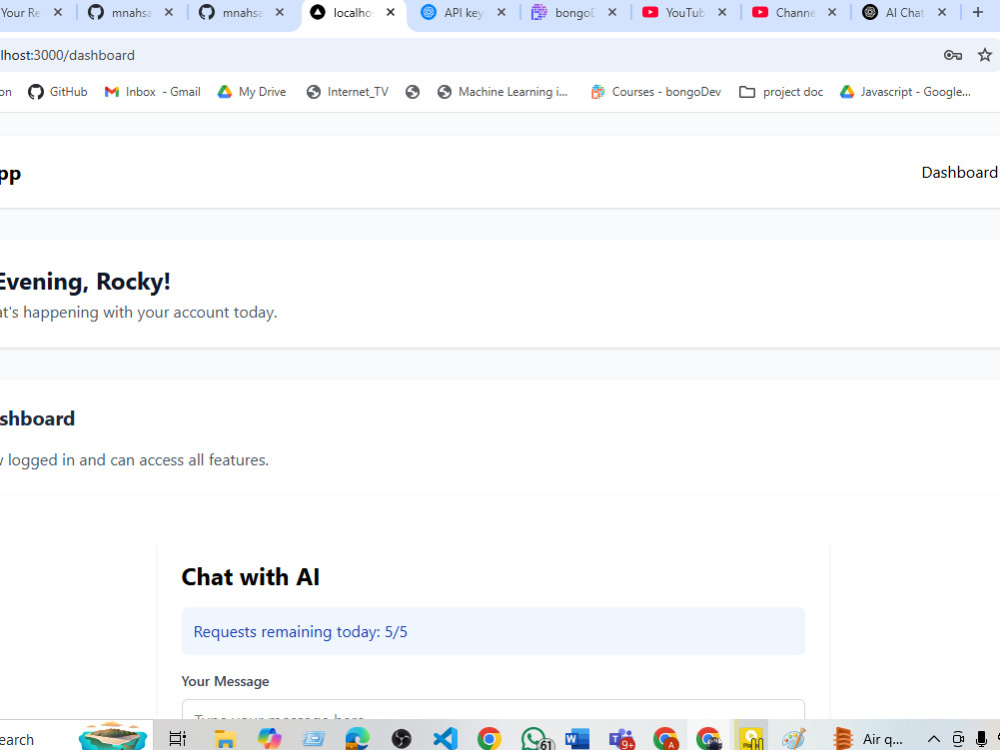Screen dimensions: 1000x750
Task: Close the AI Chat tab
Action: pos(942,12)
